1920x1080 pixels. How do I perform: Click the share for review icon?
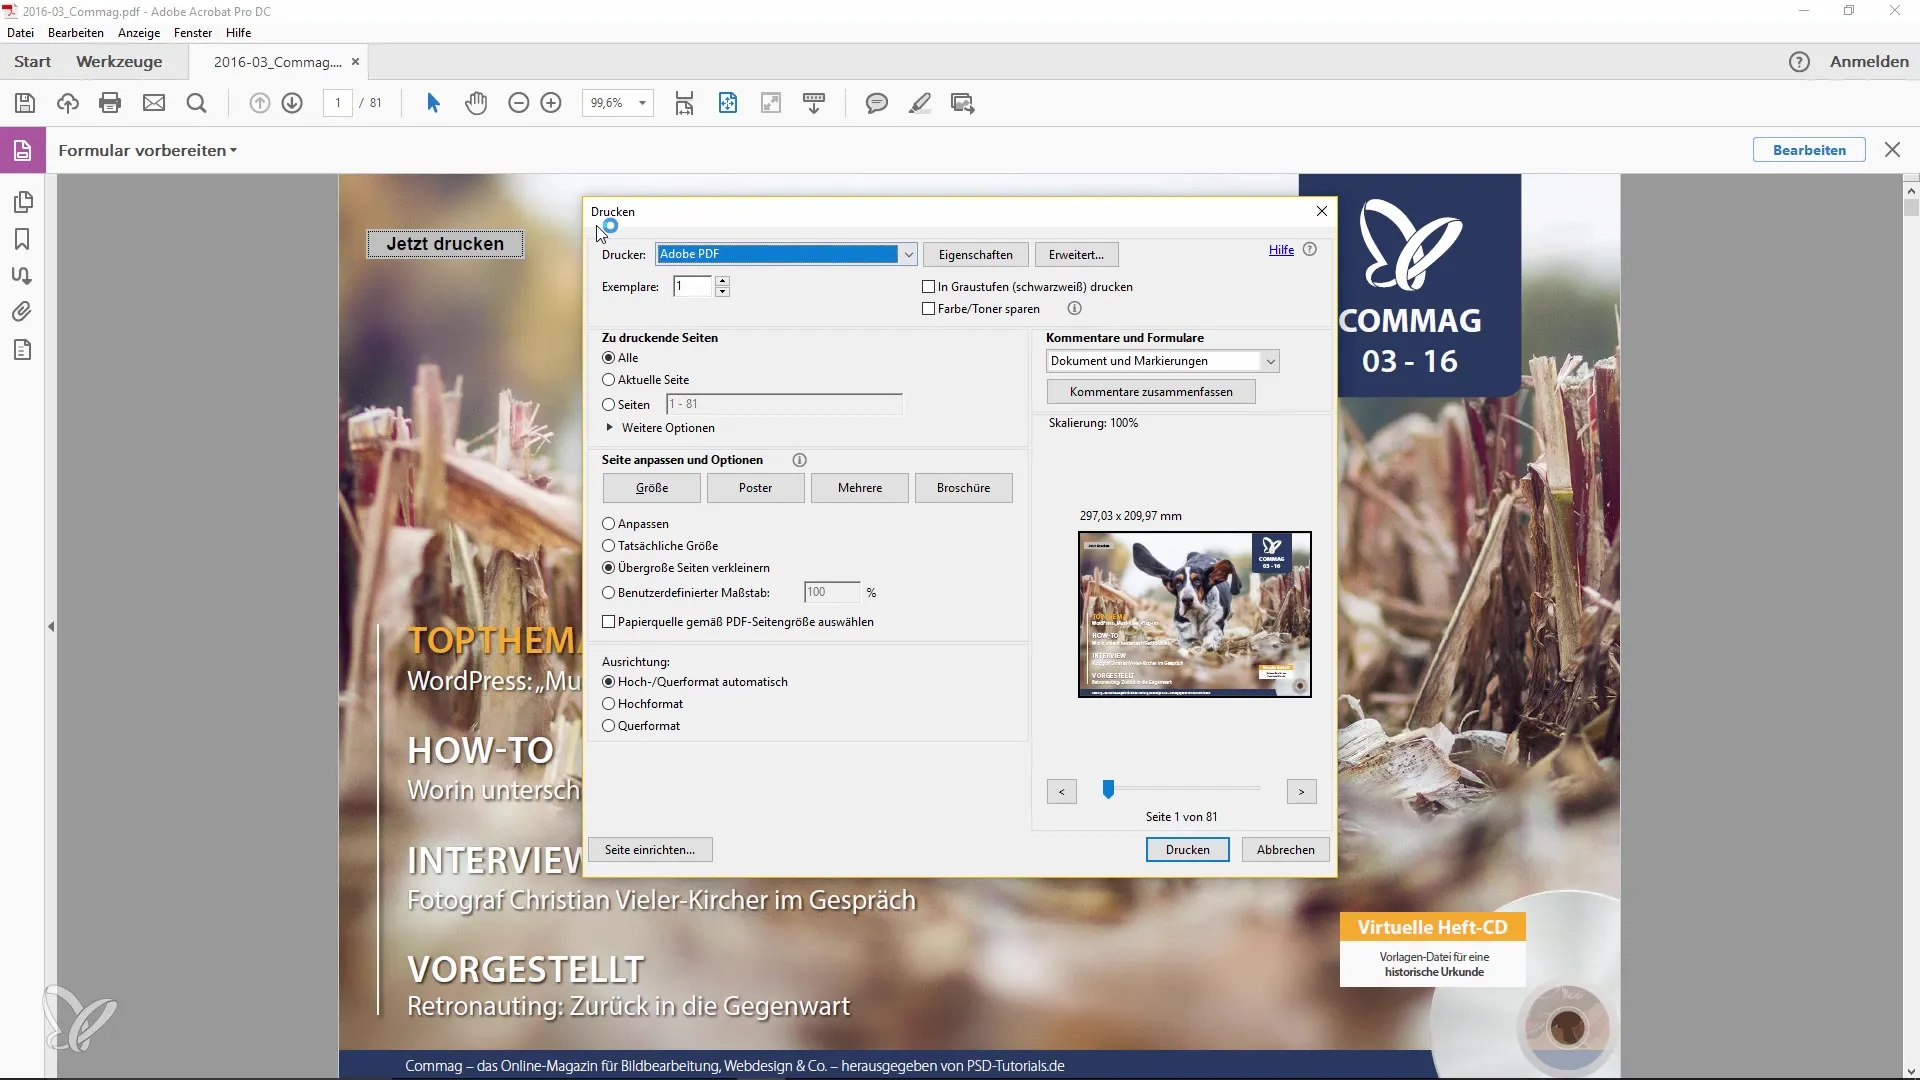pos(963,103)
